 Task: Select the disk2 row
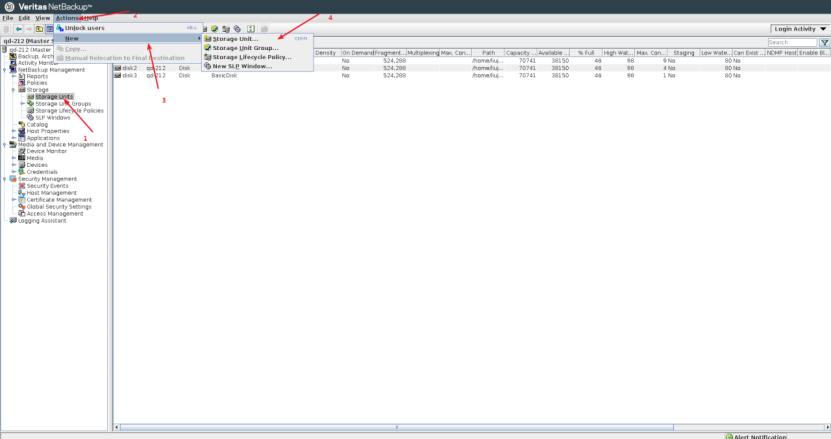(x=472, y=68)
